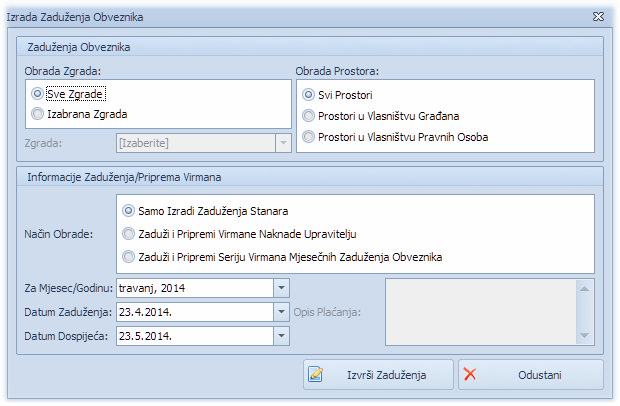The image size is (620, 406).
Task: Select Prostori u Vlasništvu Građana
Action: [x=308, y=115]
